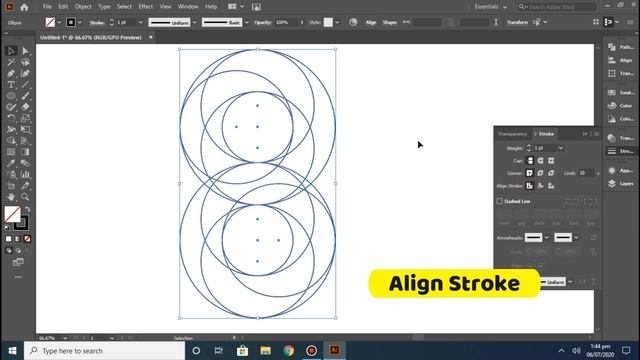The image size is (640, 360).
Task: Open the Layers panel from the dock
Action: pos(621,184)
